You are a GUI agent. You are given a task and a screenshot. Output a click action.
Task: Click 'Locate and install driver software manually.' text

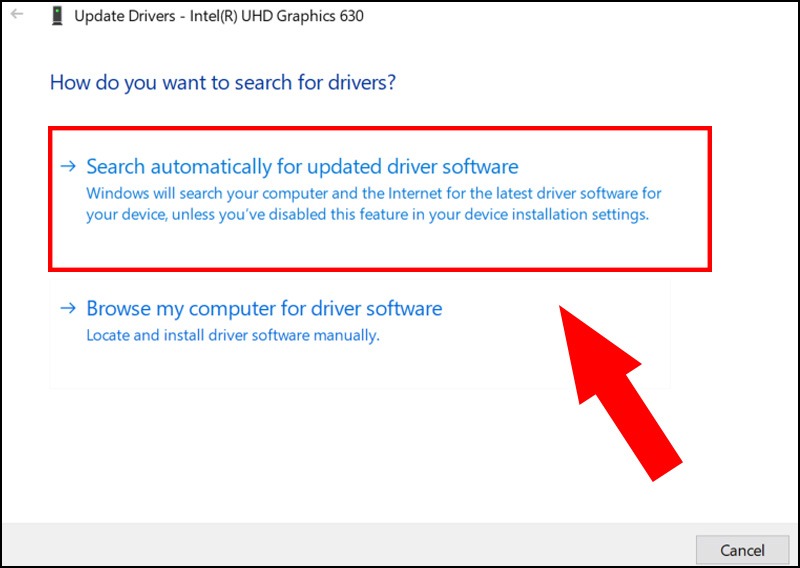click(233, 335)
